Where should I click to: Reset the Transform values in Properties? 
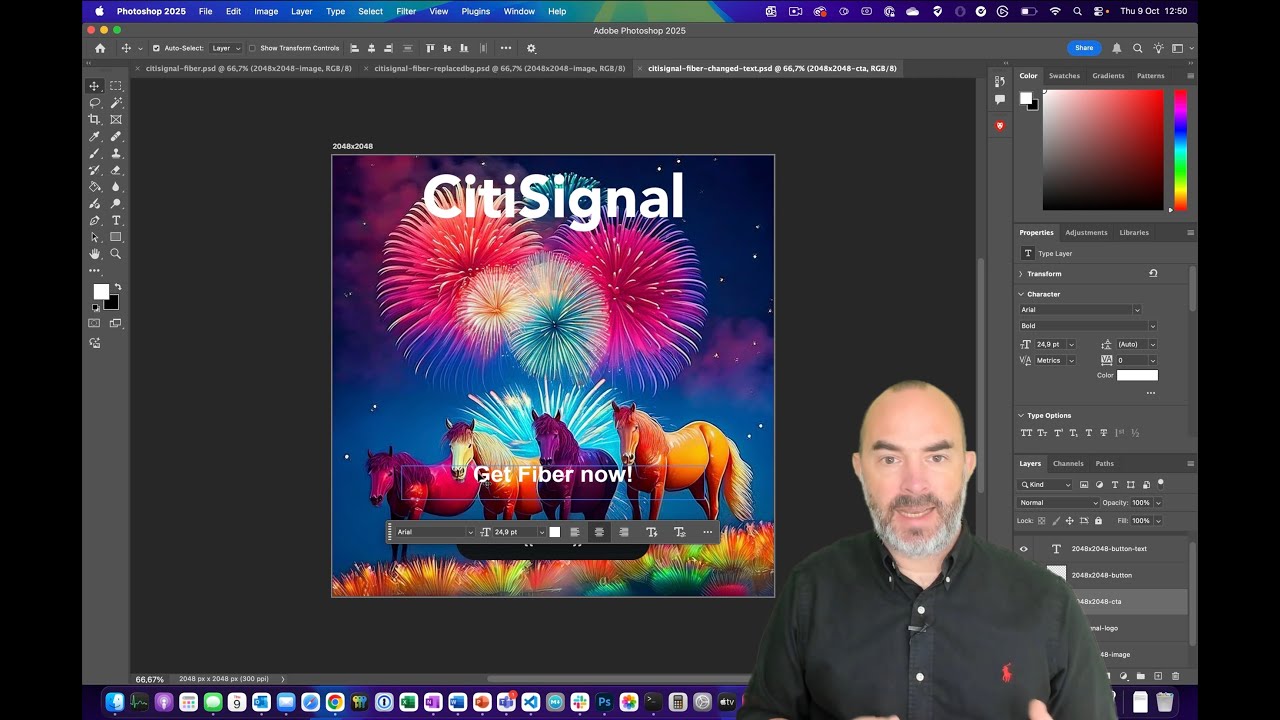click(x=1153, y=273)
